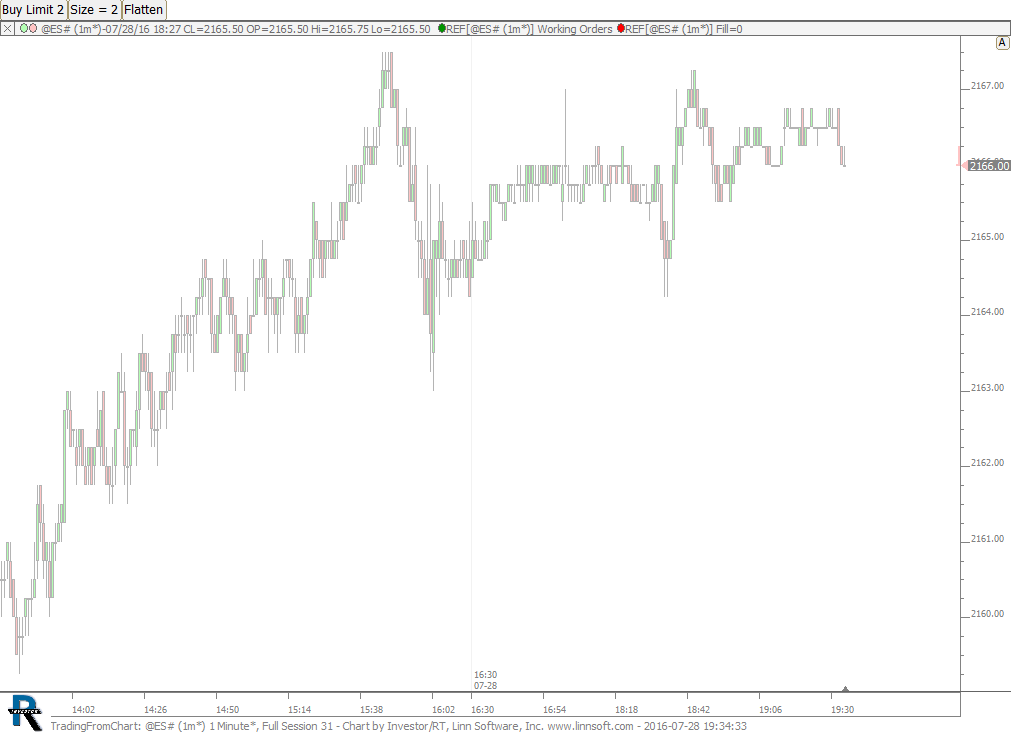
Task: Click the red Fill indicator dot
Action: coord(621,29)
